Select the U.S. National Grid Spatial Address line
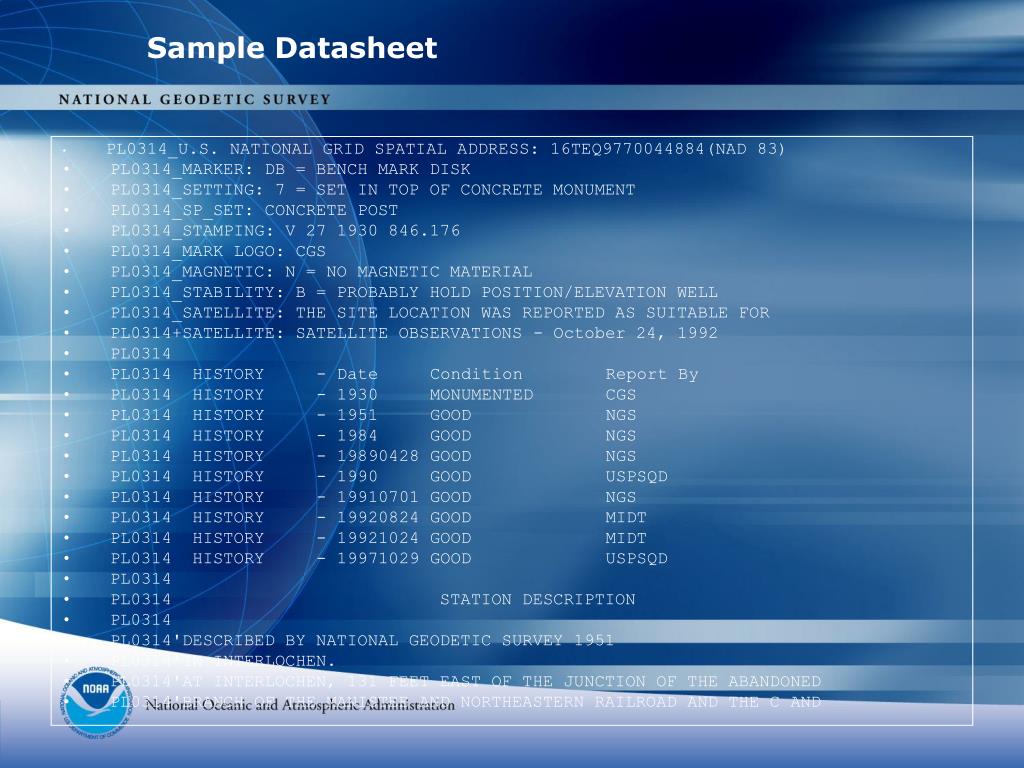This screenshot has height=768, width=1024. [446, 149]
